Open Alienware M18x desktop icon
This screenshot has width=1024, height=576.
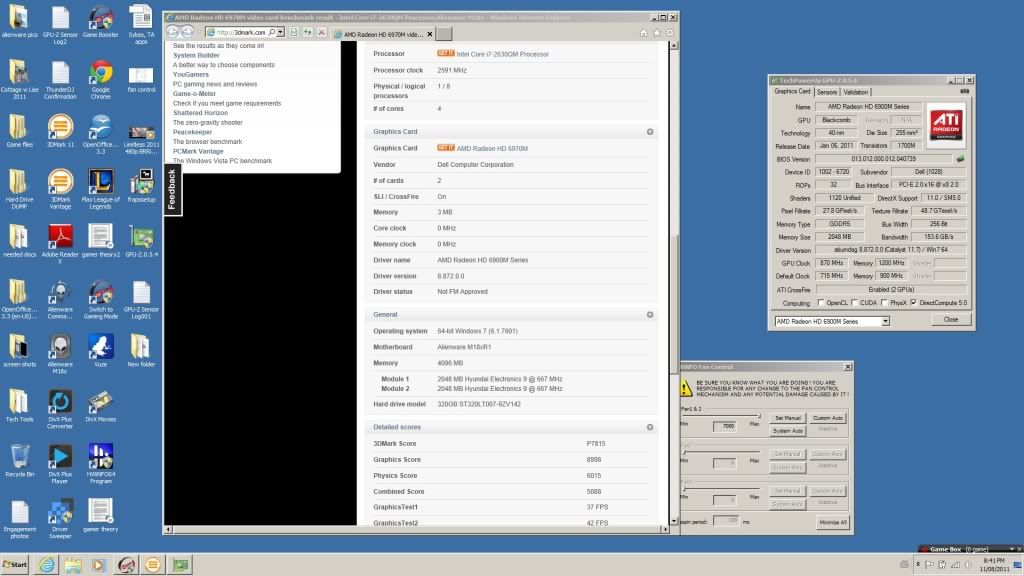(60, 353)
